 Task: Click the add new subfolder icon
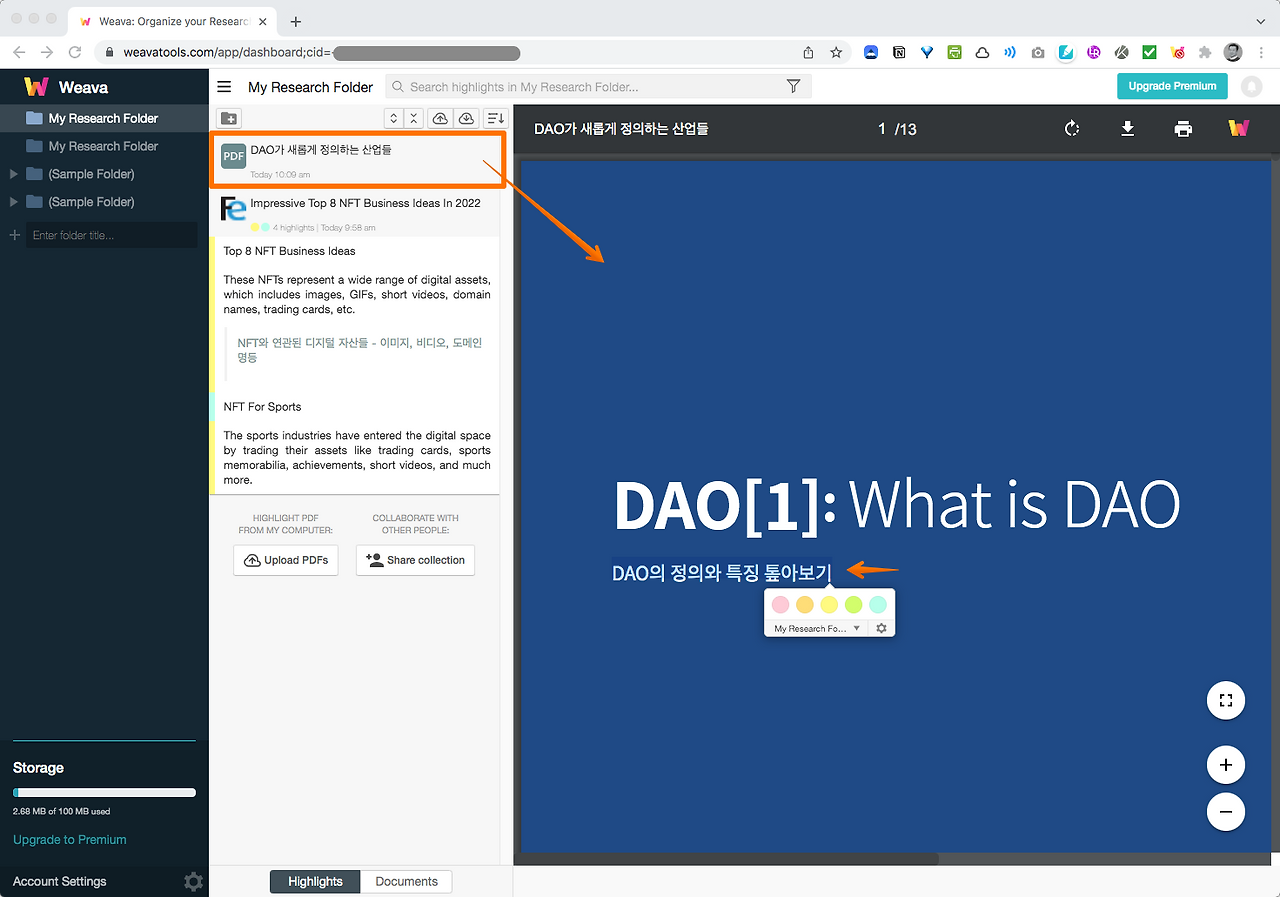[x=229, y=118]
